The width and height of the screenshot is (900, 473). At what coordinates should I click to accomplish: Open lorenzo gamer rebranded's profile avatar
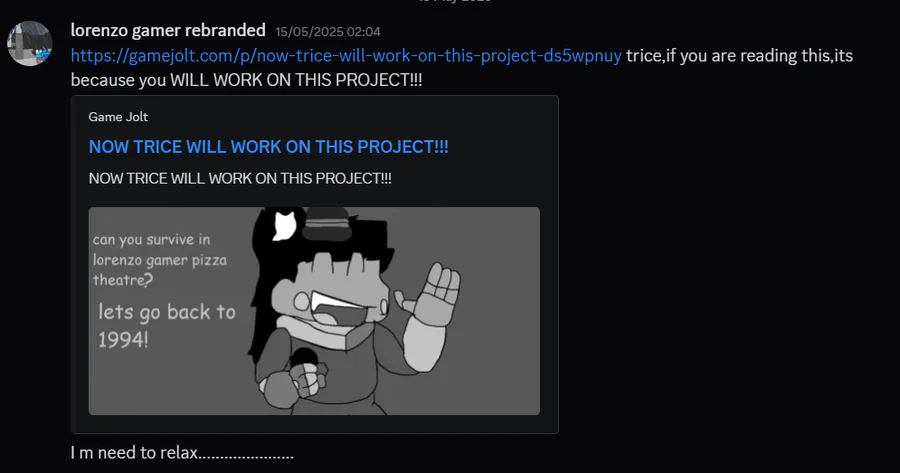pos(30,44)
